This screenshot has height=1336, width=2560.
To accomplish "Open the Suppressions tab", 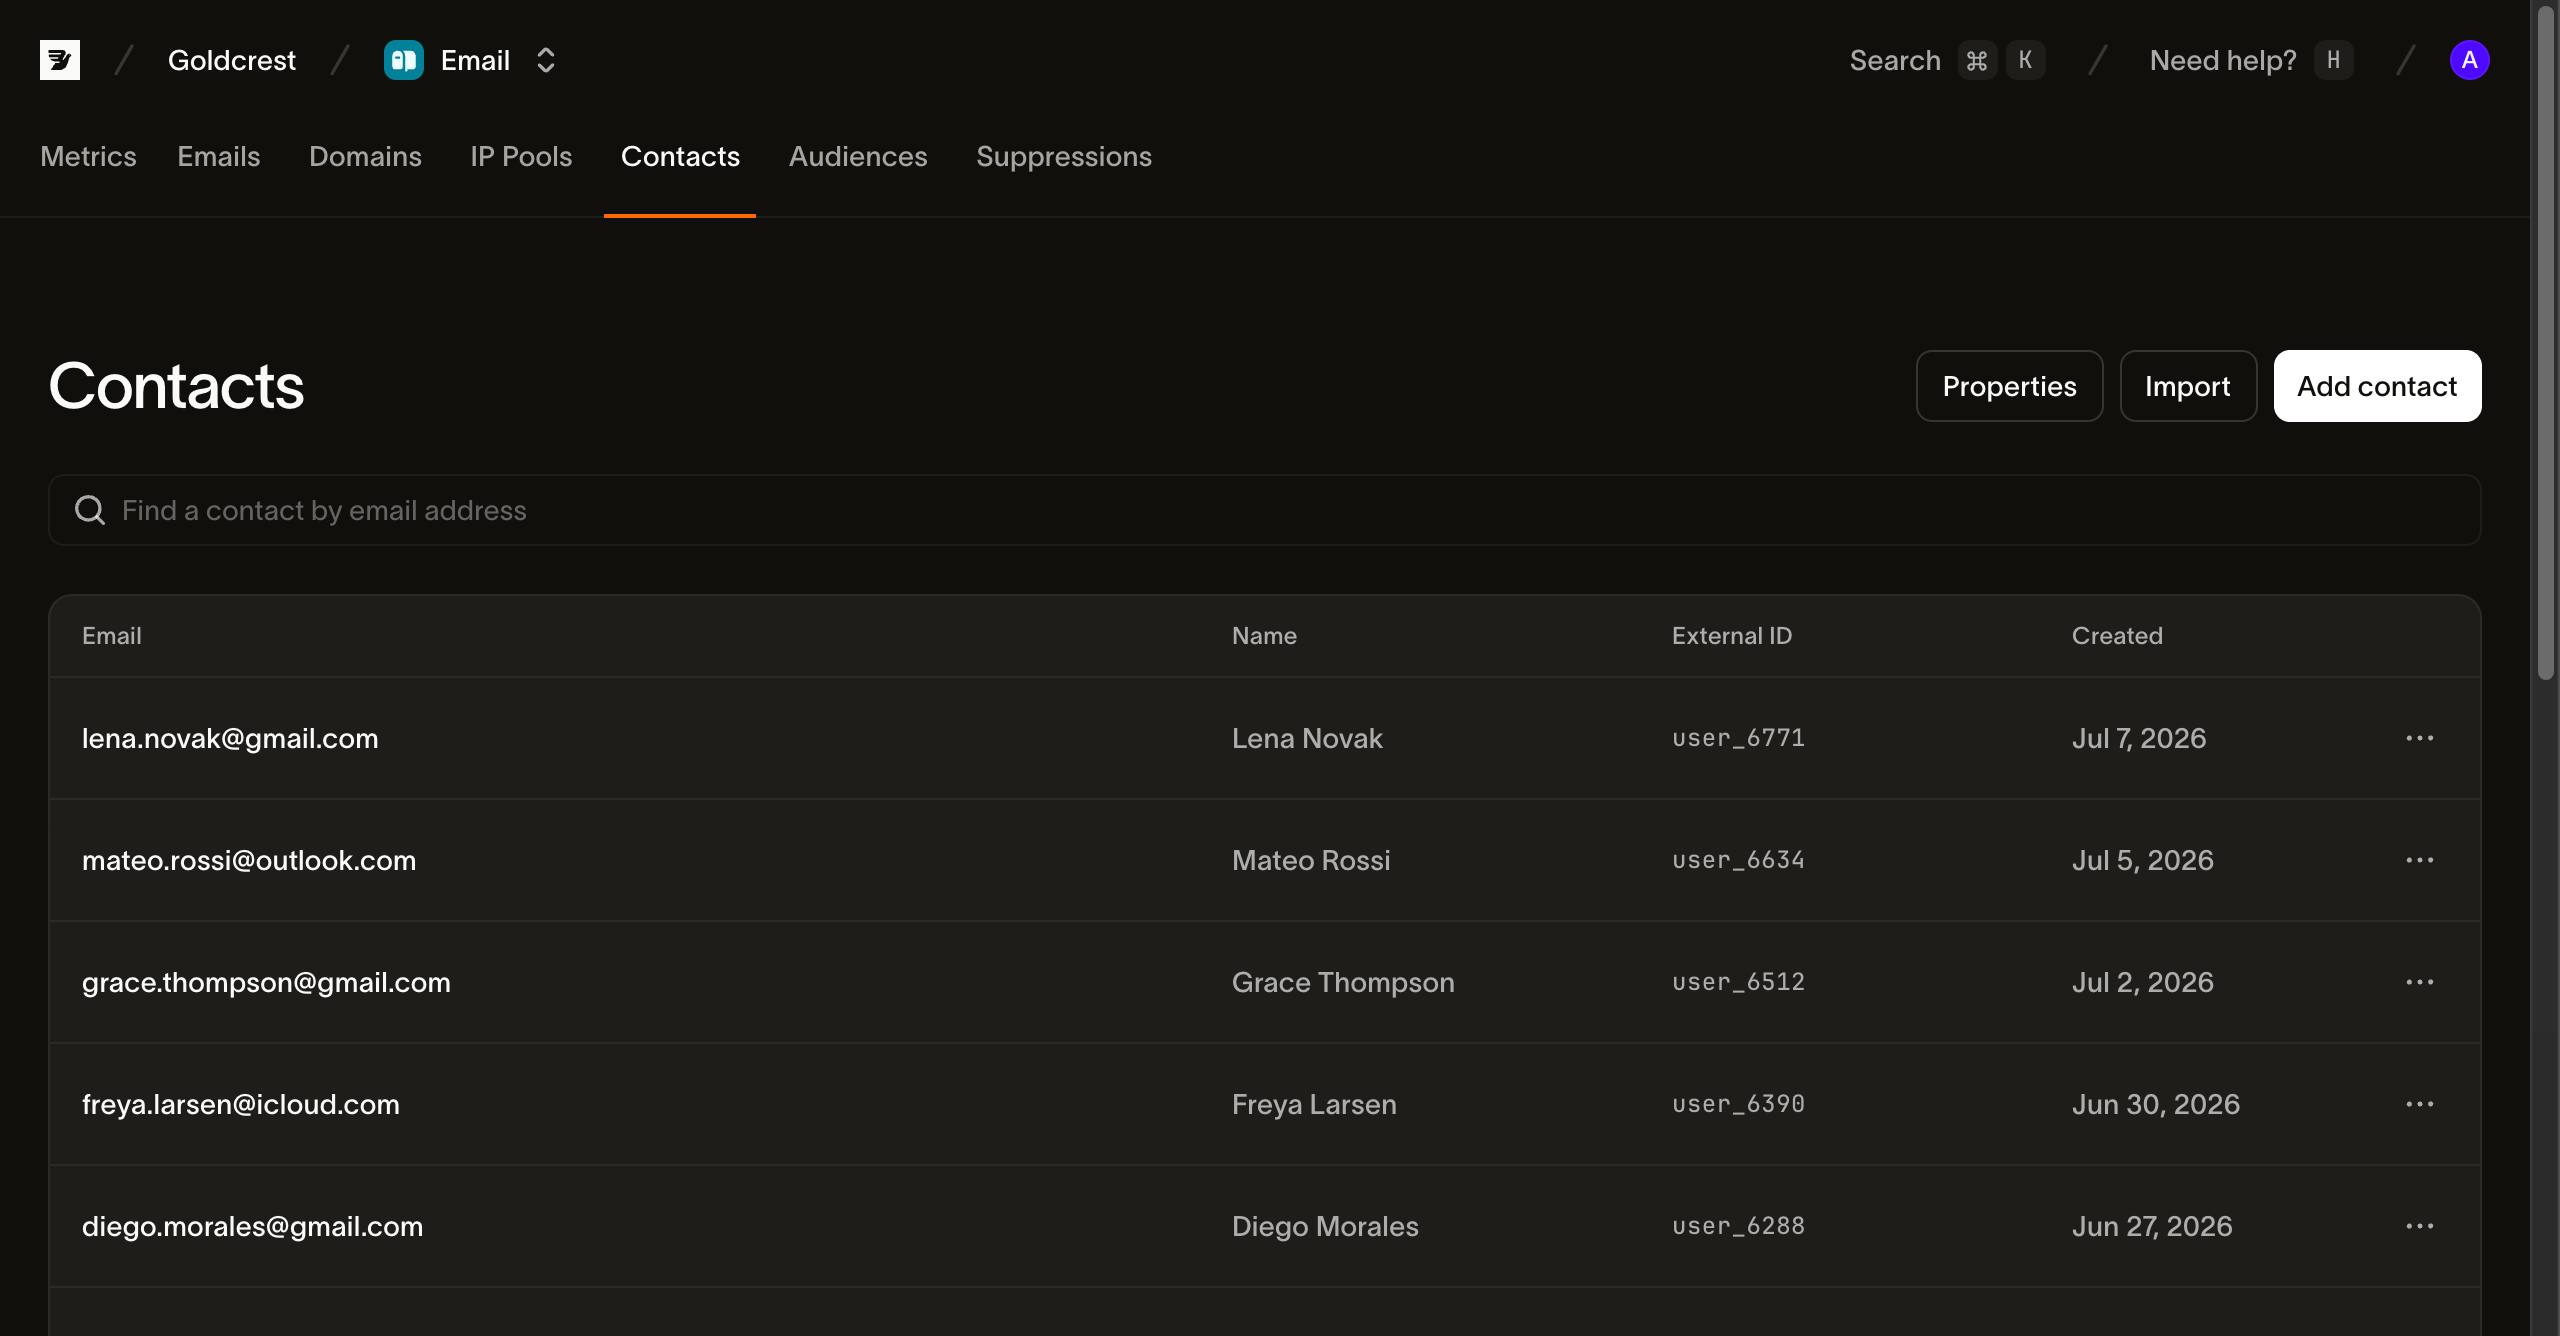I will [1064, 157].
